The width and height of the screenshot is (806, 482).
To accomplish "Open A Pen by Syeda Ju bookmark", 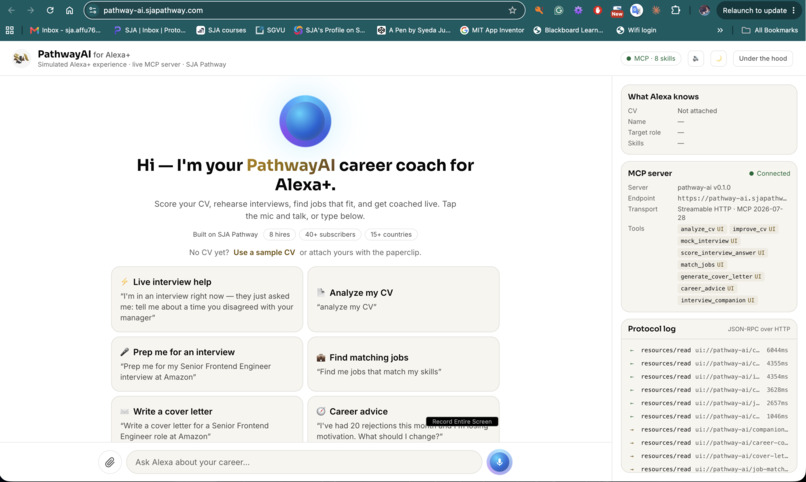I will point(414,30).
